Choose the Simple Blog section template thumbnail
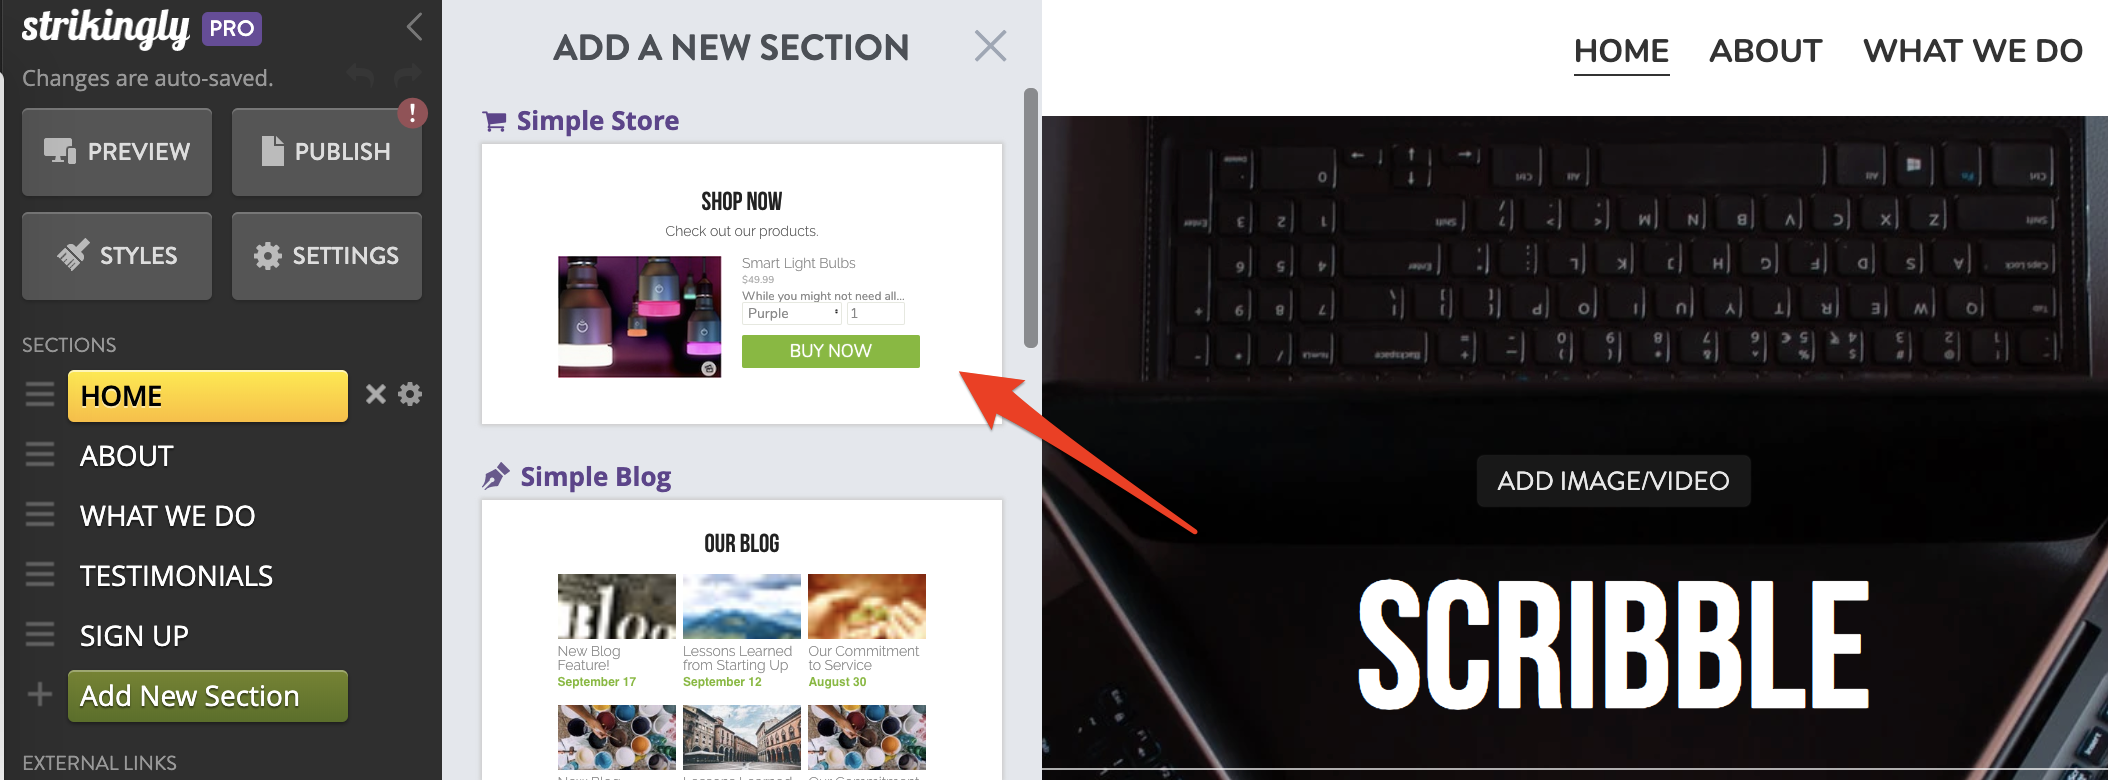Viewport: 2108px width, 780px height. pos(742,640)
